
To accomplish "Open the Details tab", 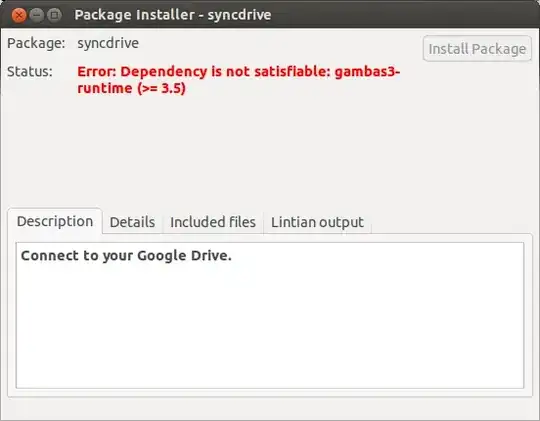I will (x=132, y=222).
